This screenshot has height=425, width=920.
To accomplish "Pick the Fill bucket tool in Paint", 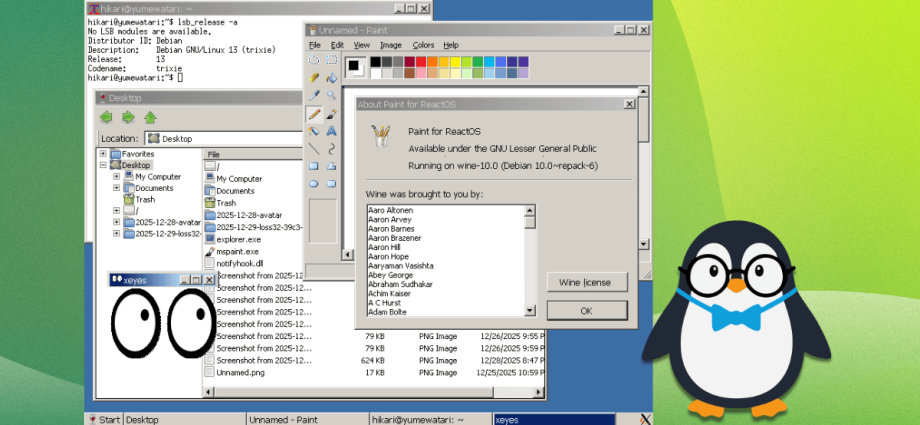I will [x=332, y=77].
